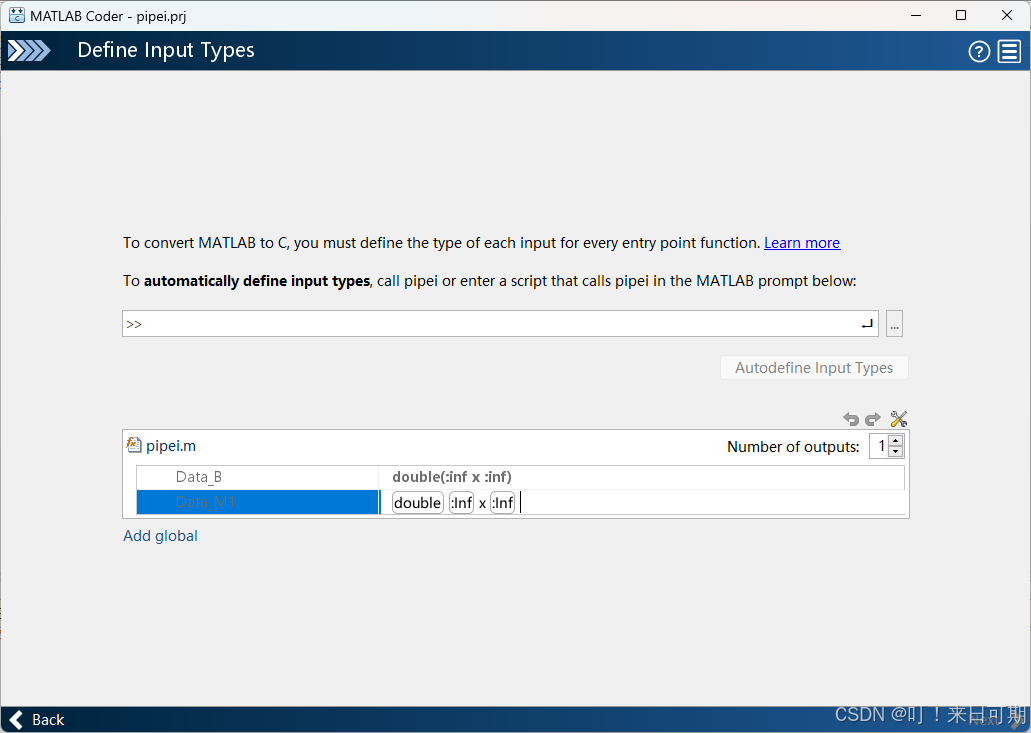The width and height of the screenshot is (1031, 733).
Task: Click the Number of outputs label
Action: click(x=793, y=446)
